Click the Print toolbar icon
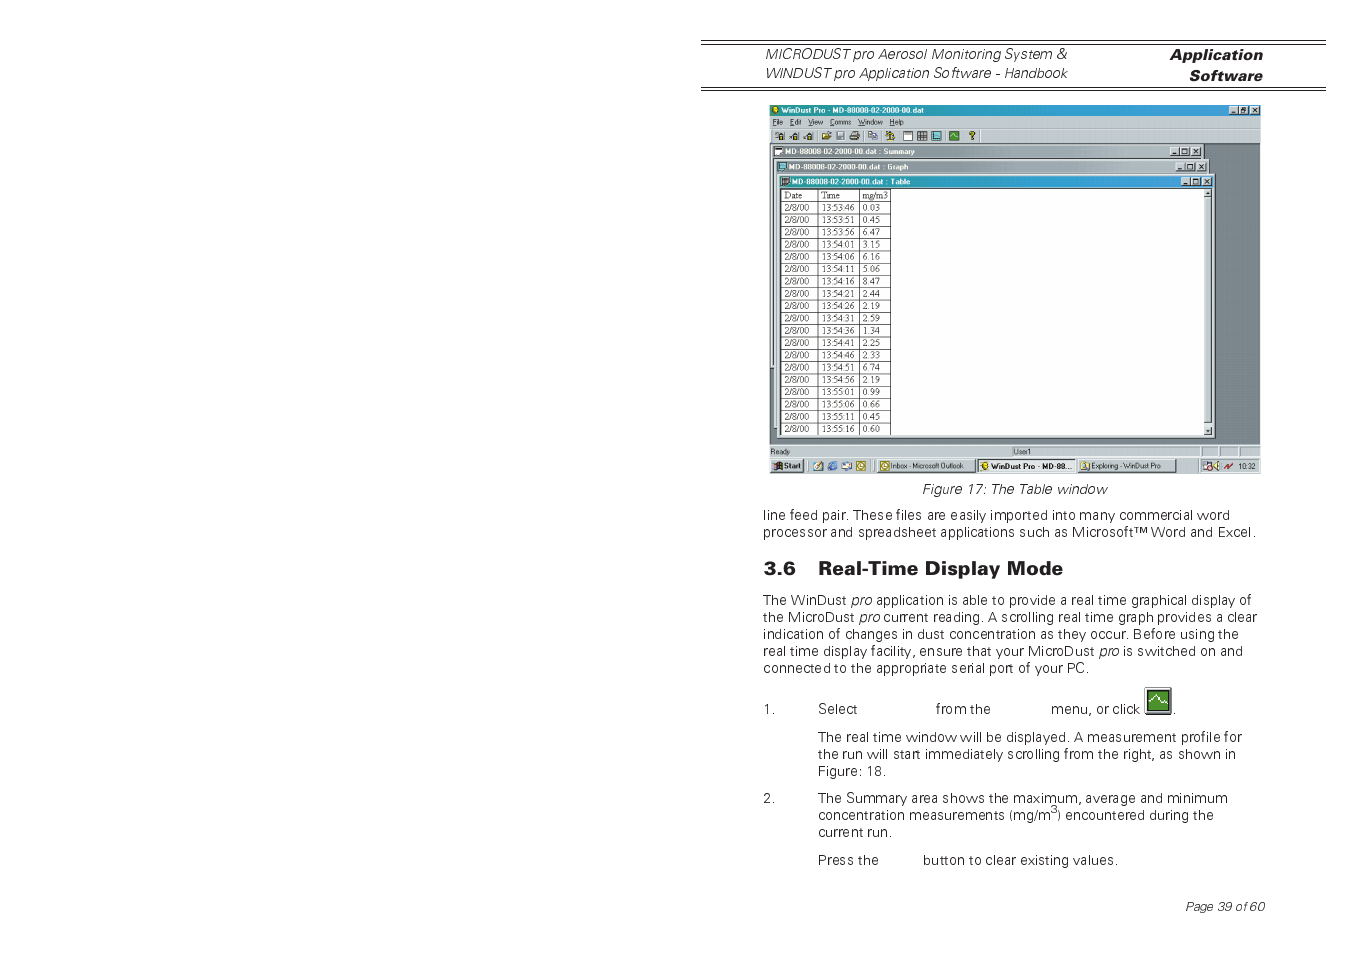The height and width of the screenshot is (954, 1351). coord(855,136)
